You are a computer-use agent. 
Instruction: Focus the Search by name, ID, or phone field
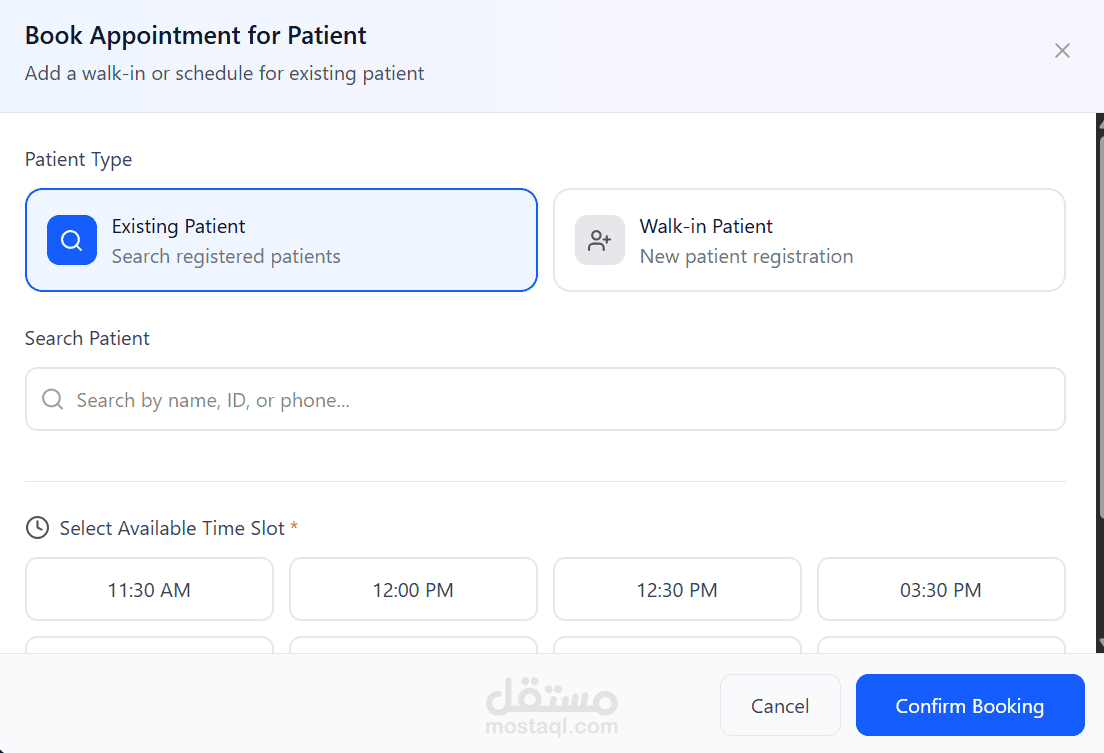tap(560, 400)
